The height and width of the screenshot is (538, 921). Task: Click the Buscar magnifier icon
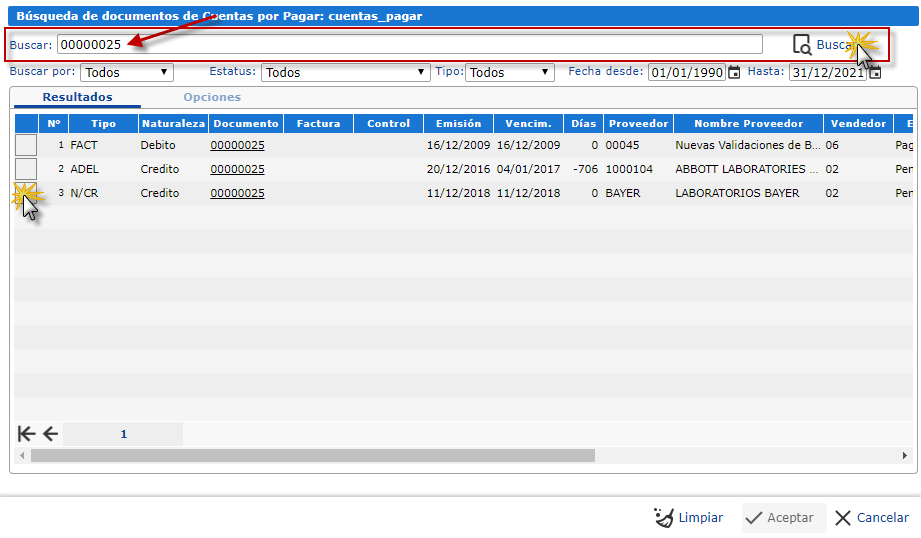(x=802, y=45)
